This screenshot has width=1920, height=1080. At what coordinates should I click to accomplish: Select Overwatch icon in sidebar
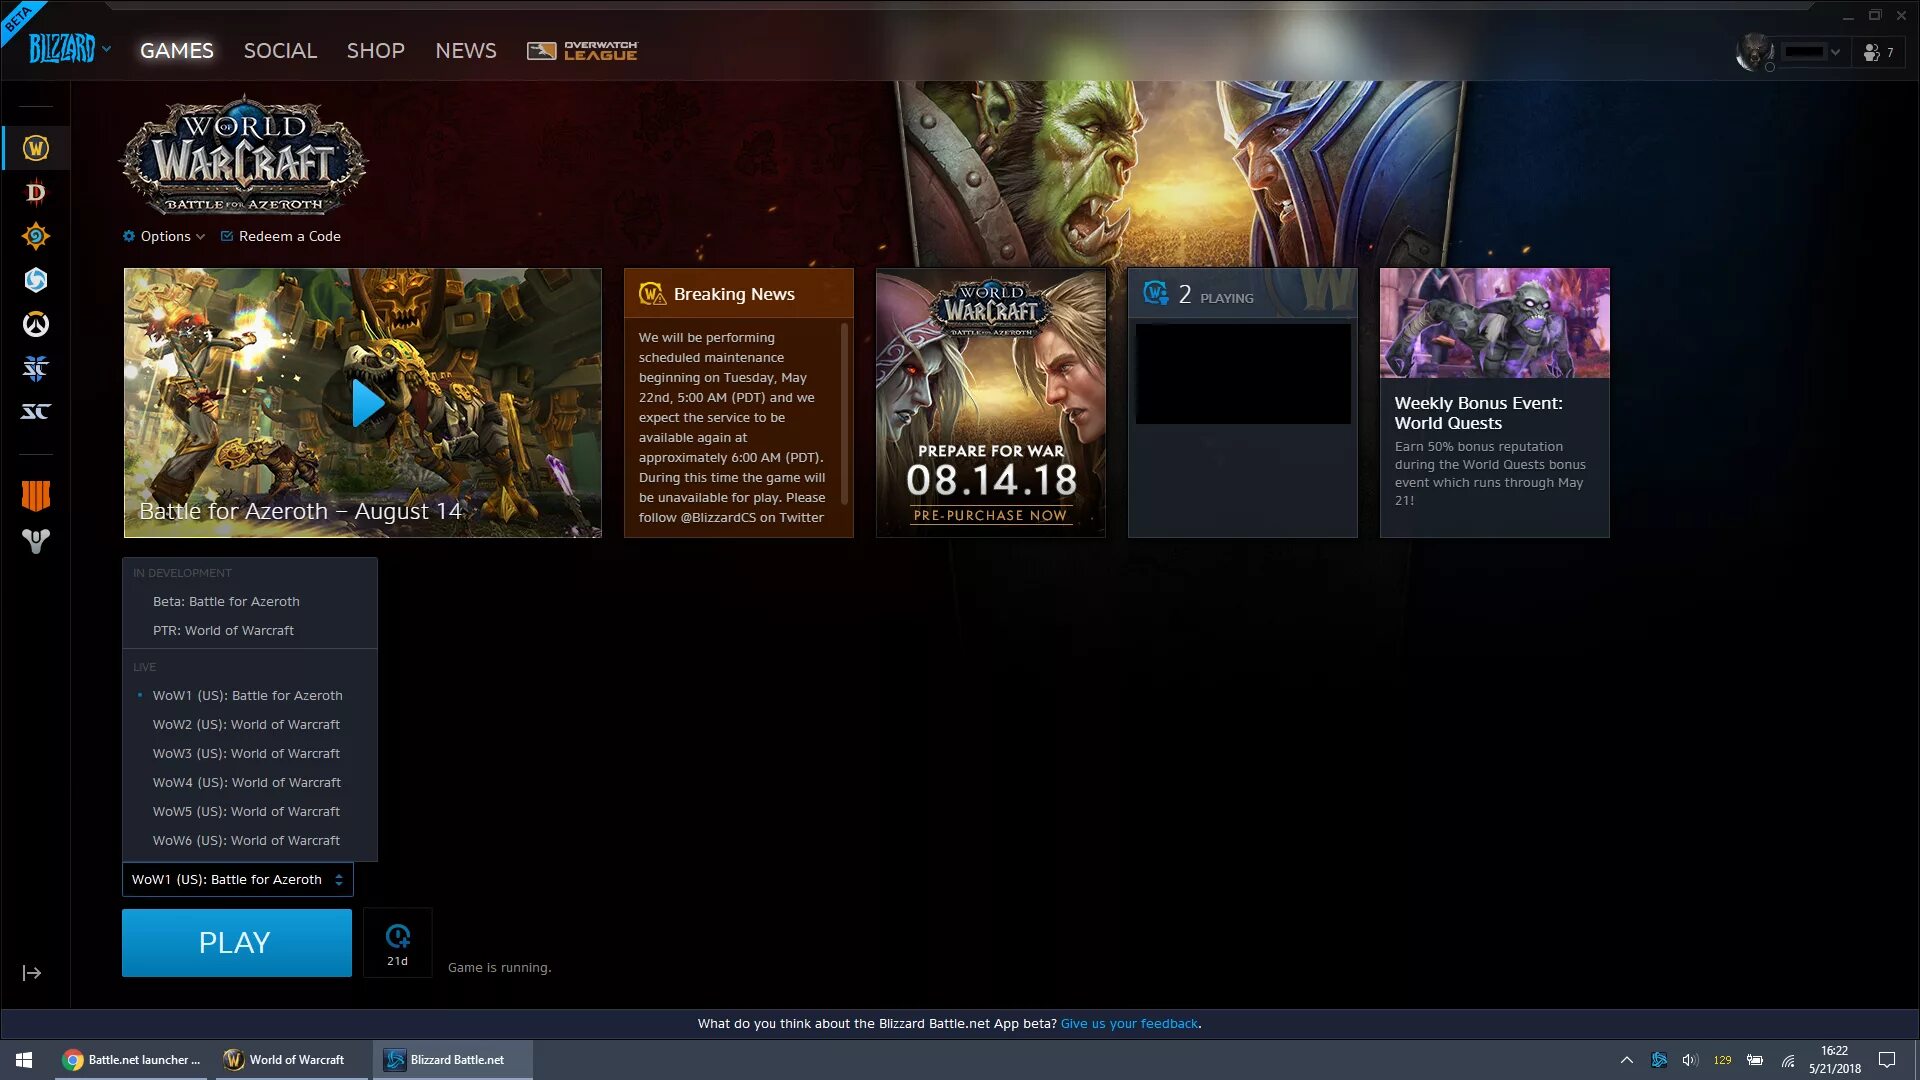[x=36, y=324]
